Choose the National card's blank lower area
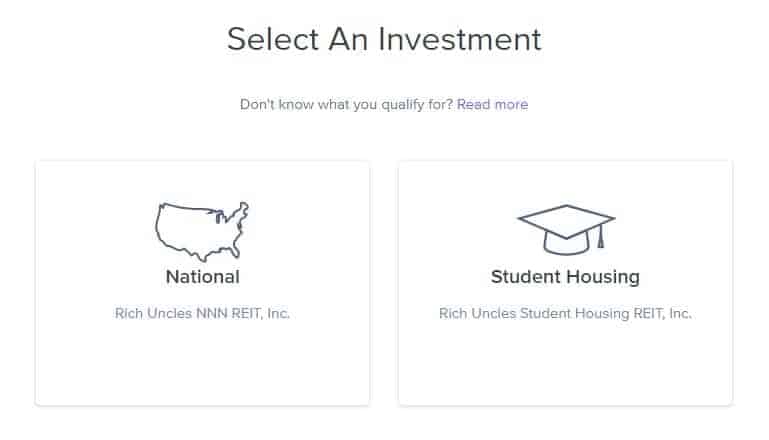The height and width of the screenshot is (440, 769). click(202, 365)
